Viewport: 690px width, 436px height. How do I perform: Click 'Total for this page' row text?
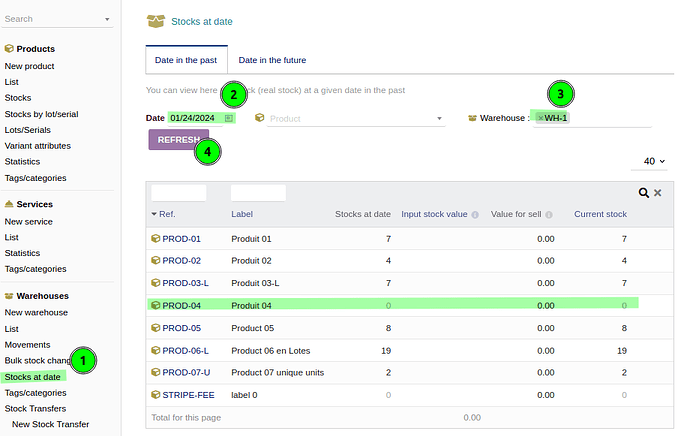point(186,418)
